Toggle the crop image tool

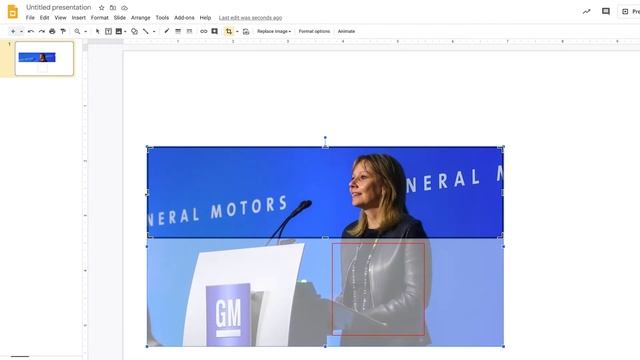[229, 31]
